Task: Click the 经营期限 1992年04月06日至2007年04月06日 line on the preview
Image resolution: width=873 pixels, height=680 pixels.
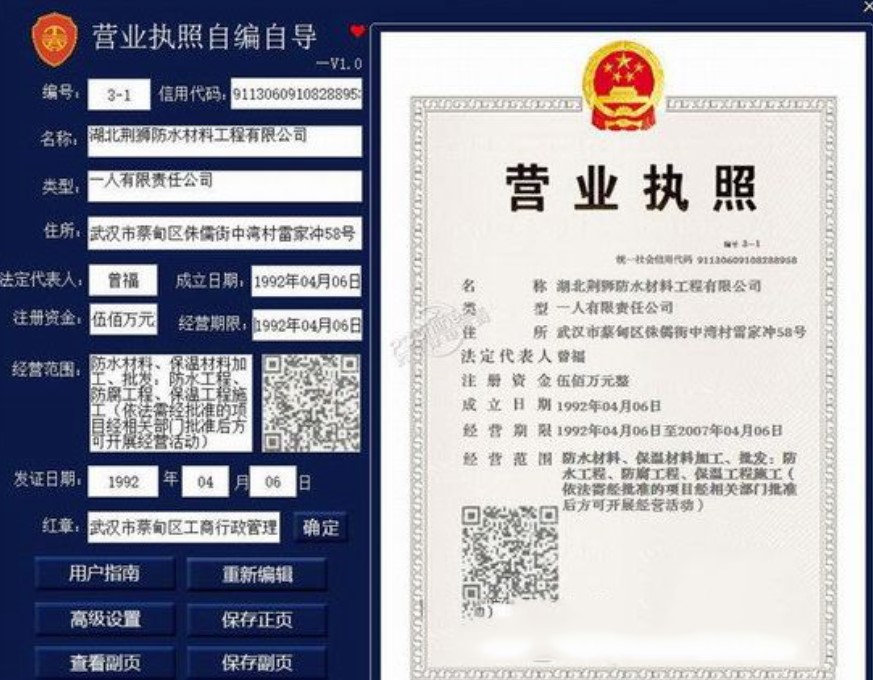Action: click(x=622, y=430)
